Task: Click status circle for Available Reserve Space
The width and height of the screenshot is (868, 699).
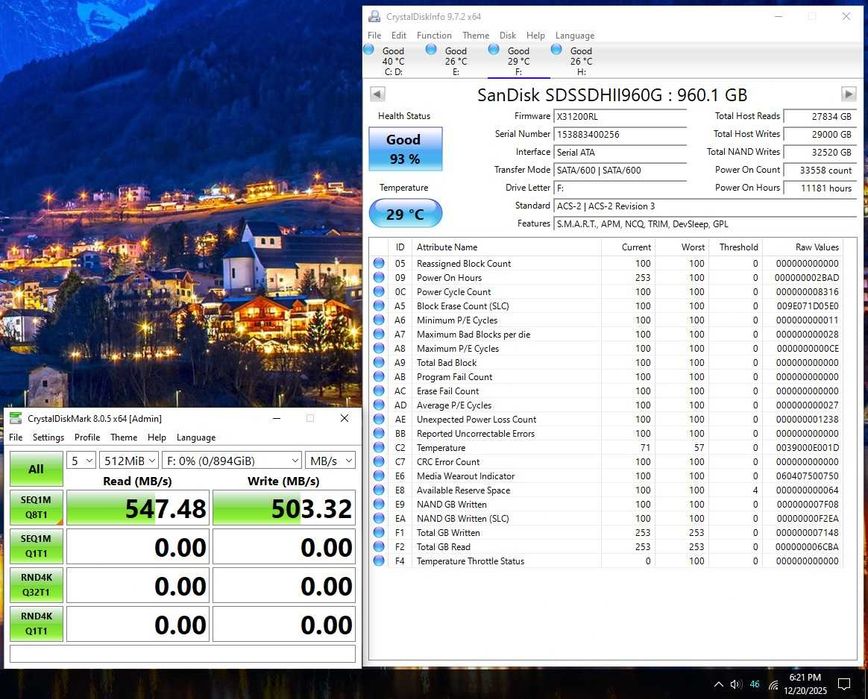Action: coord(379,490)
